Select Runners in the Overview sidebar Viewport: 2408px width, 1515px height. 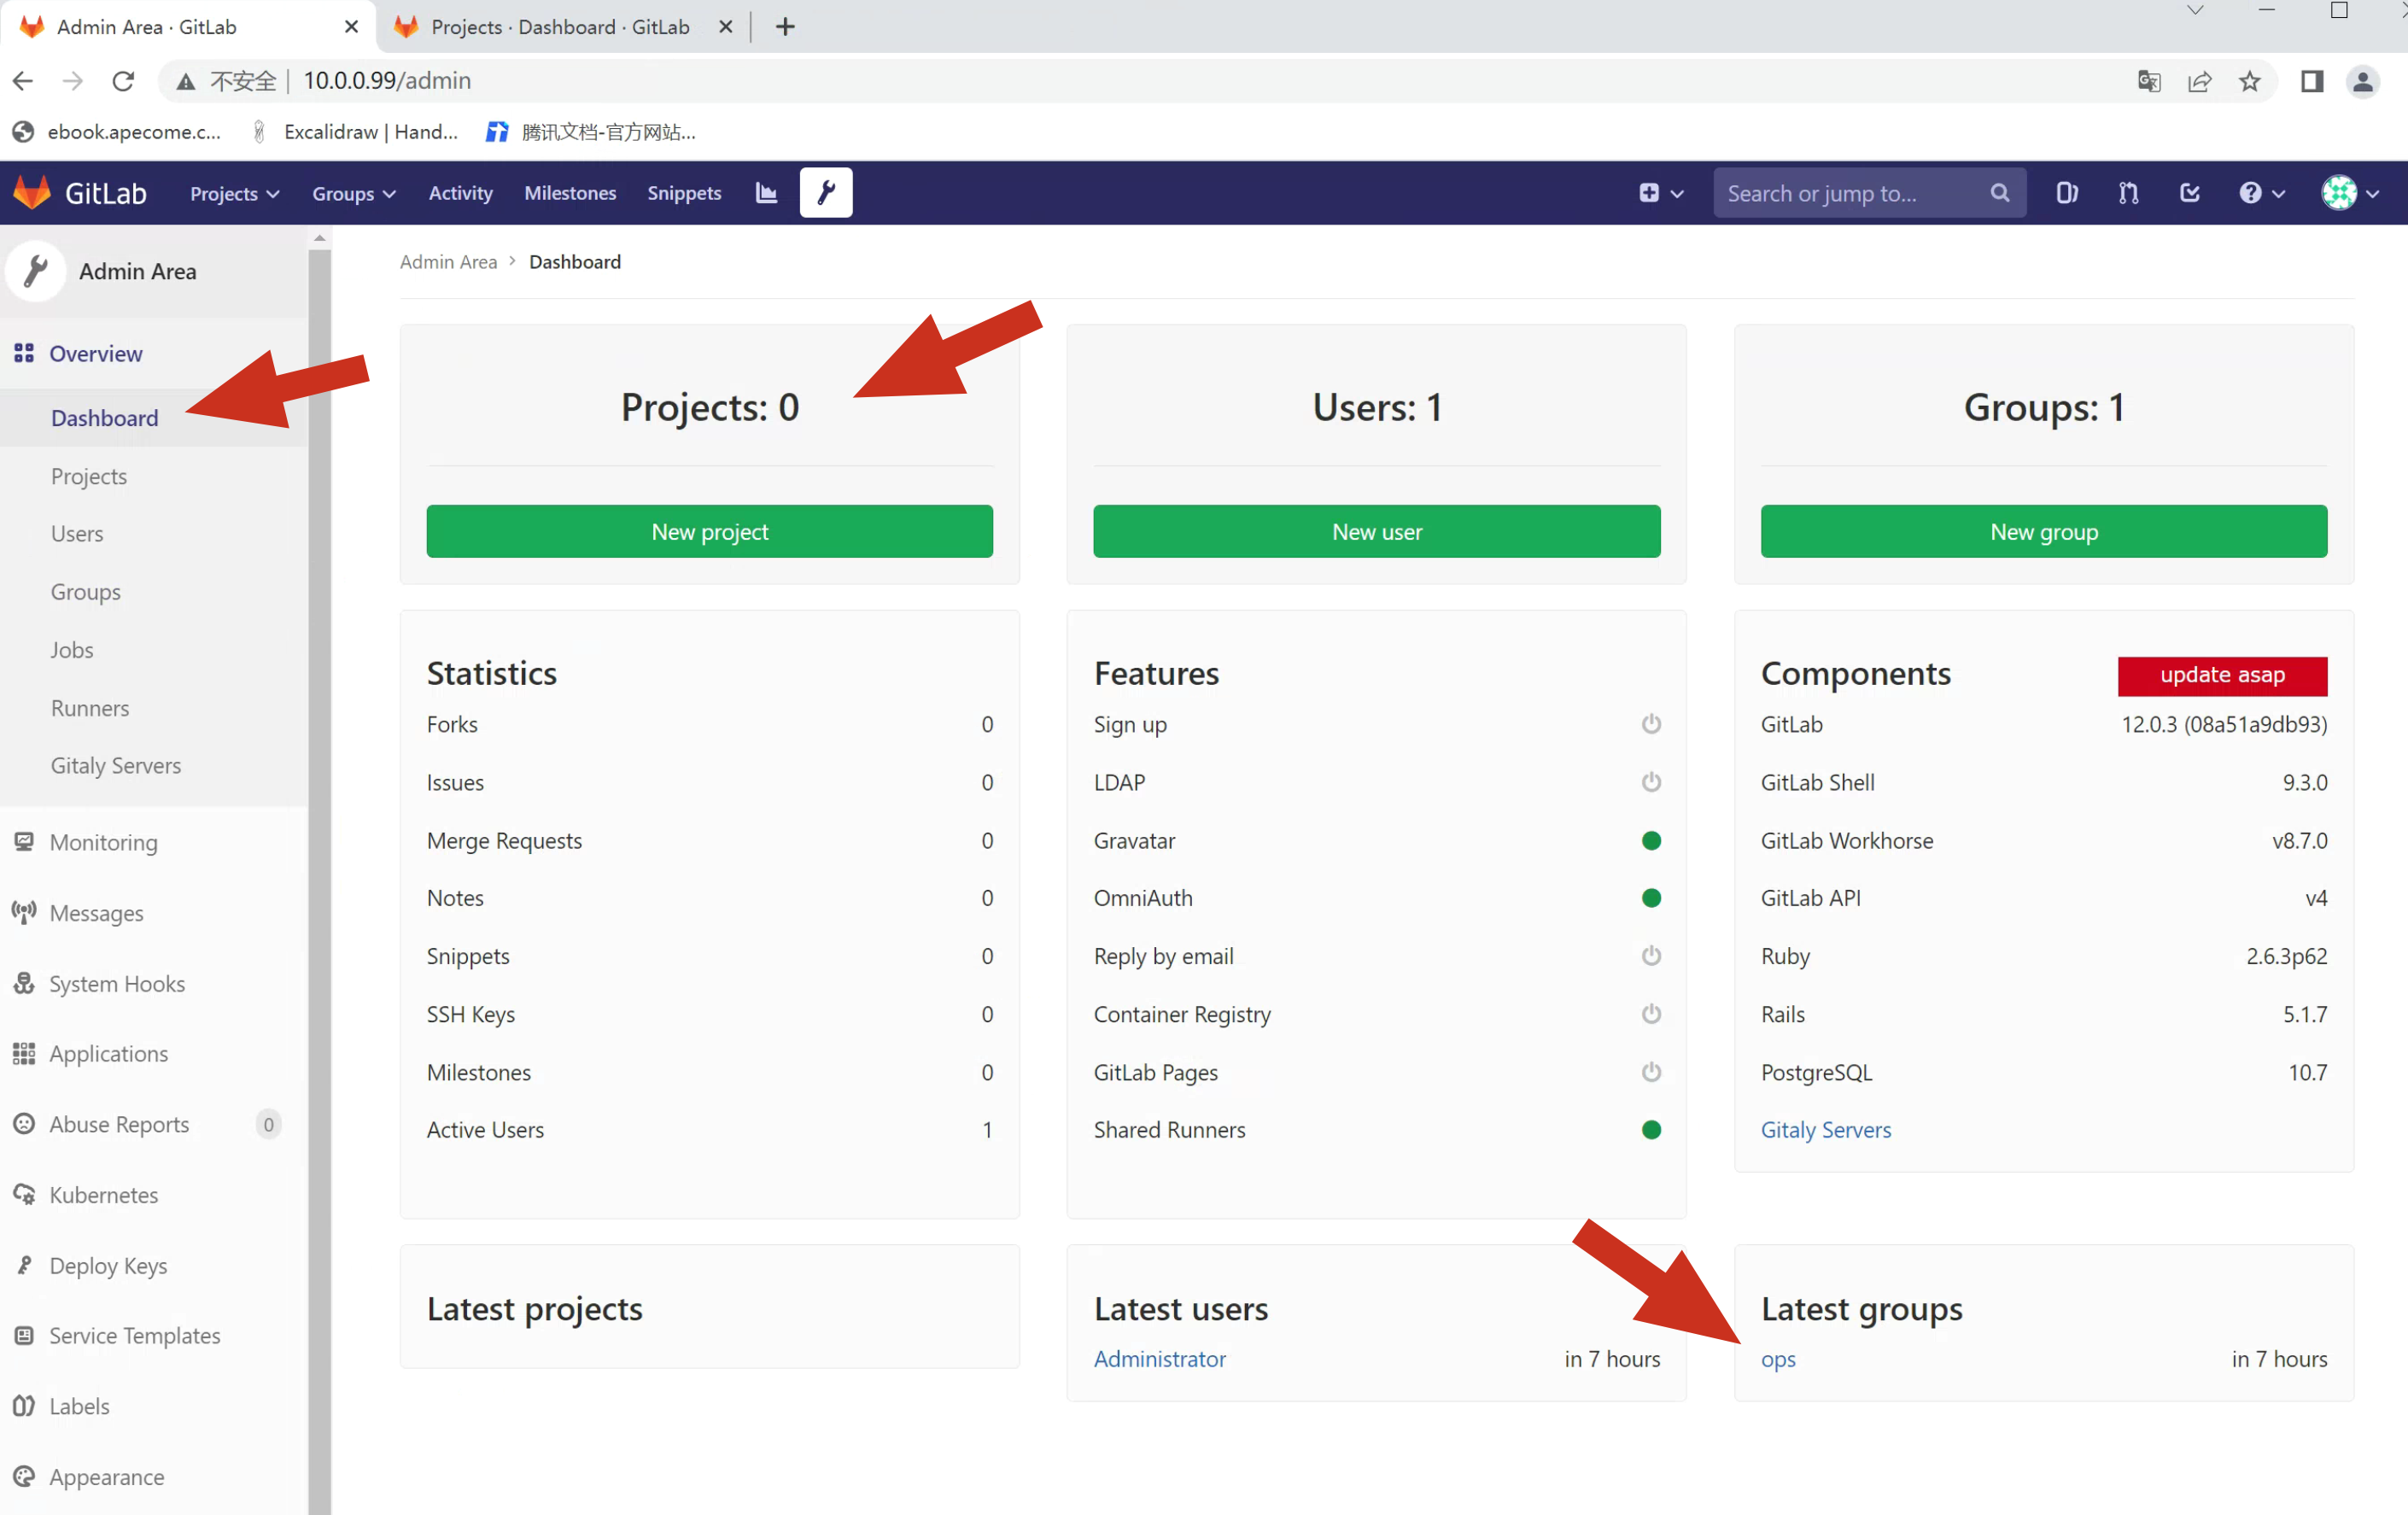tap(90, 708)
